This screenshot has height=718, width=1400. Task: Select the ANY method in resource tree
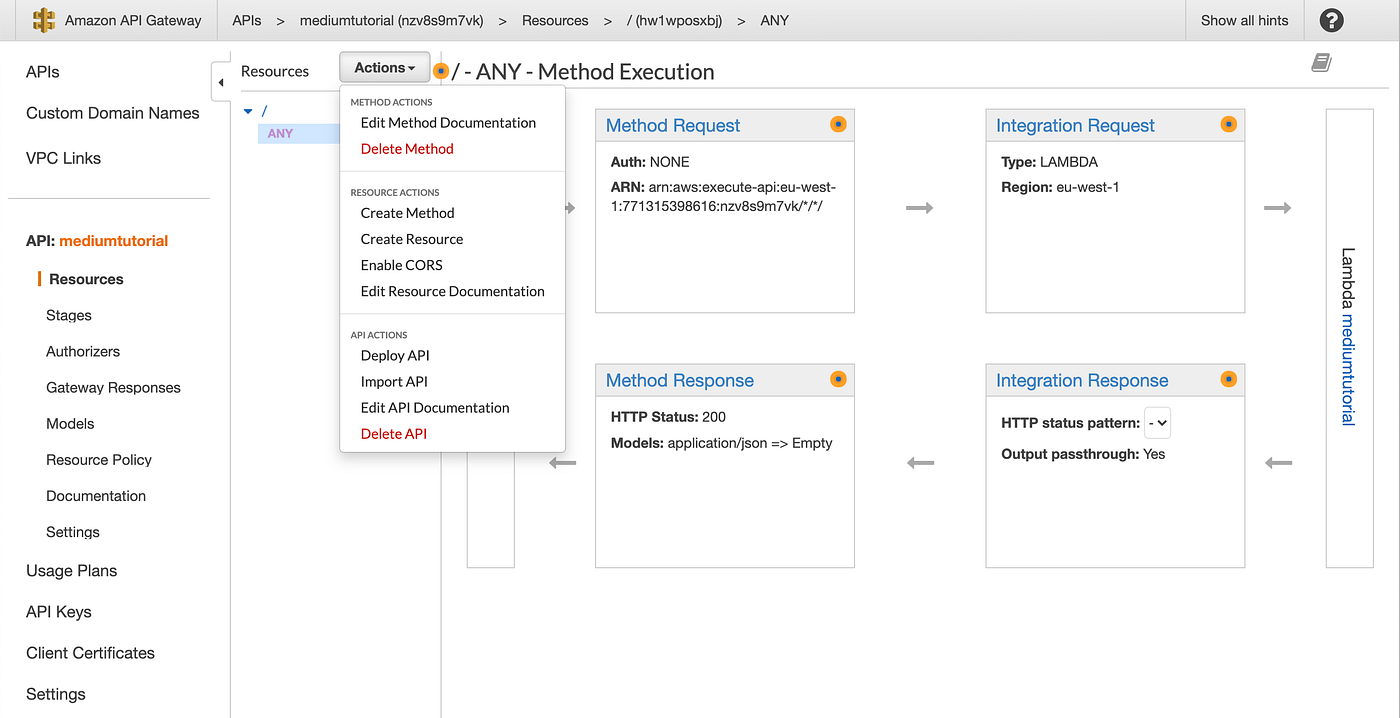[280, 133]
